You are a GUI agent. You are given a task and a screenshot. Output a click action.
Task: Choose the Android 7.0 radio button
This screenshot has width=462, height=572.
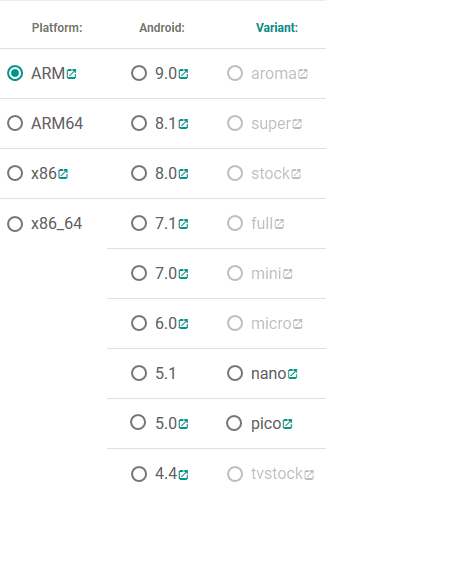pos(139,273)
